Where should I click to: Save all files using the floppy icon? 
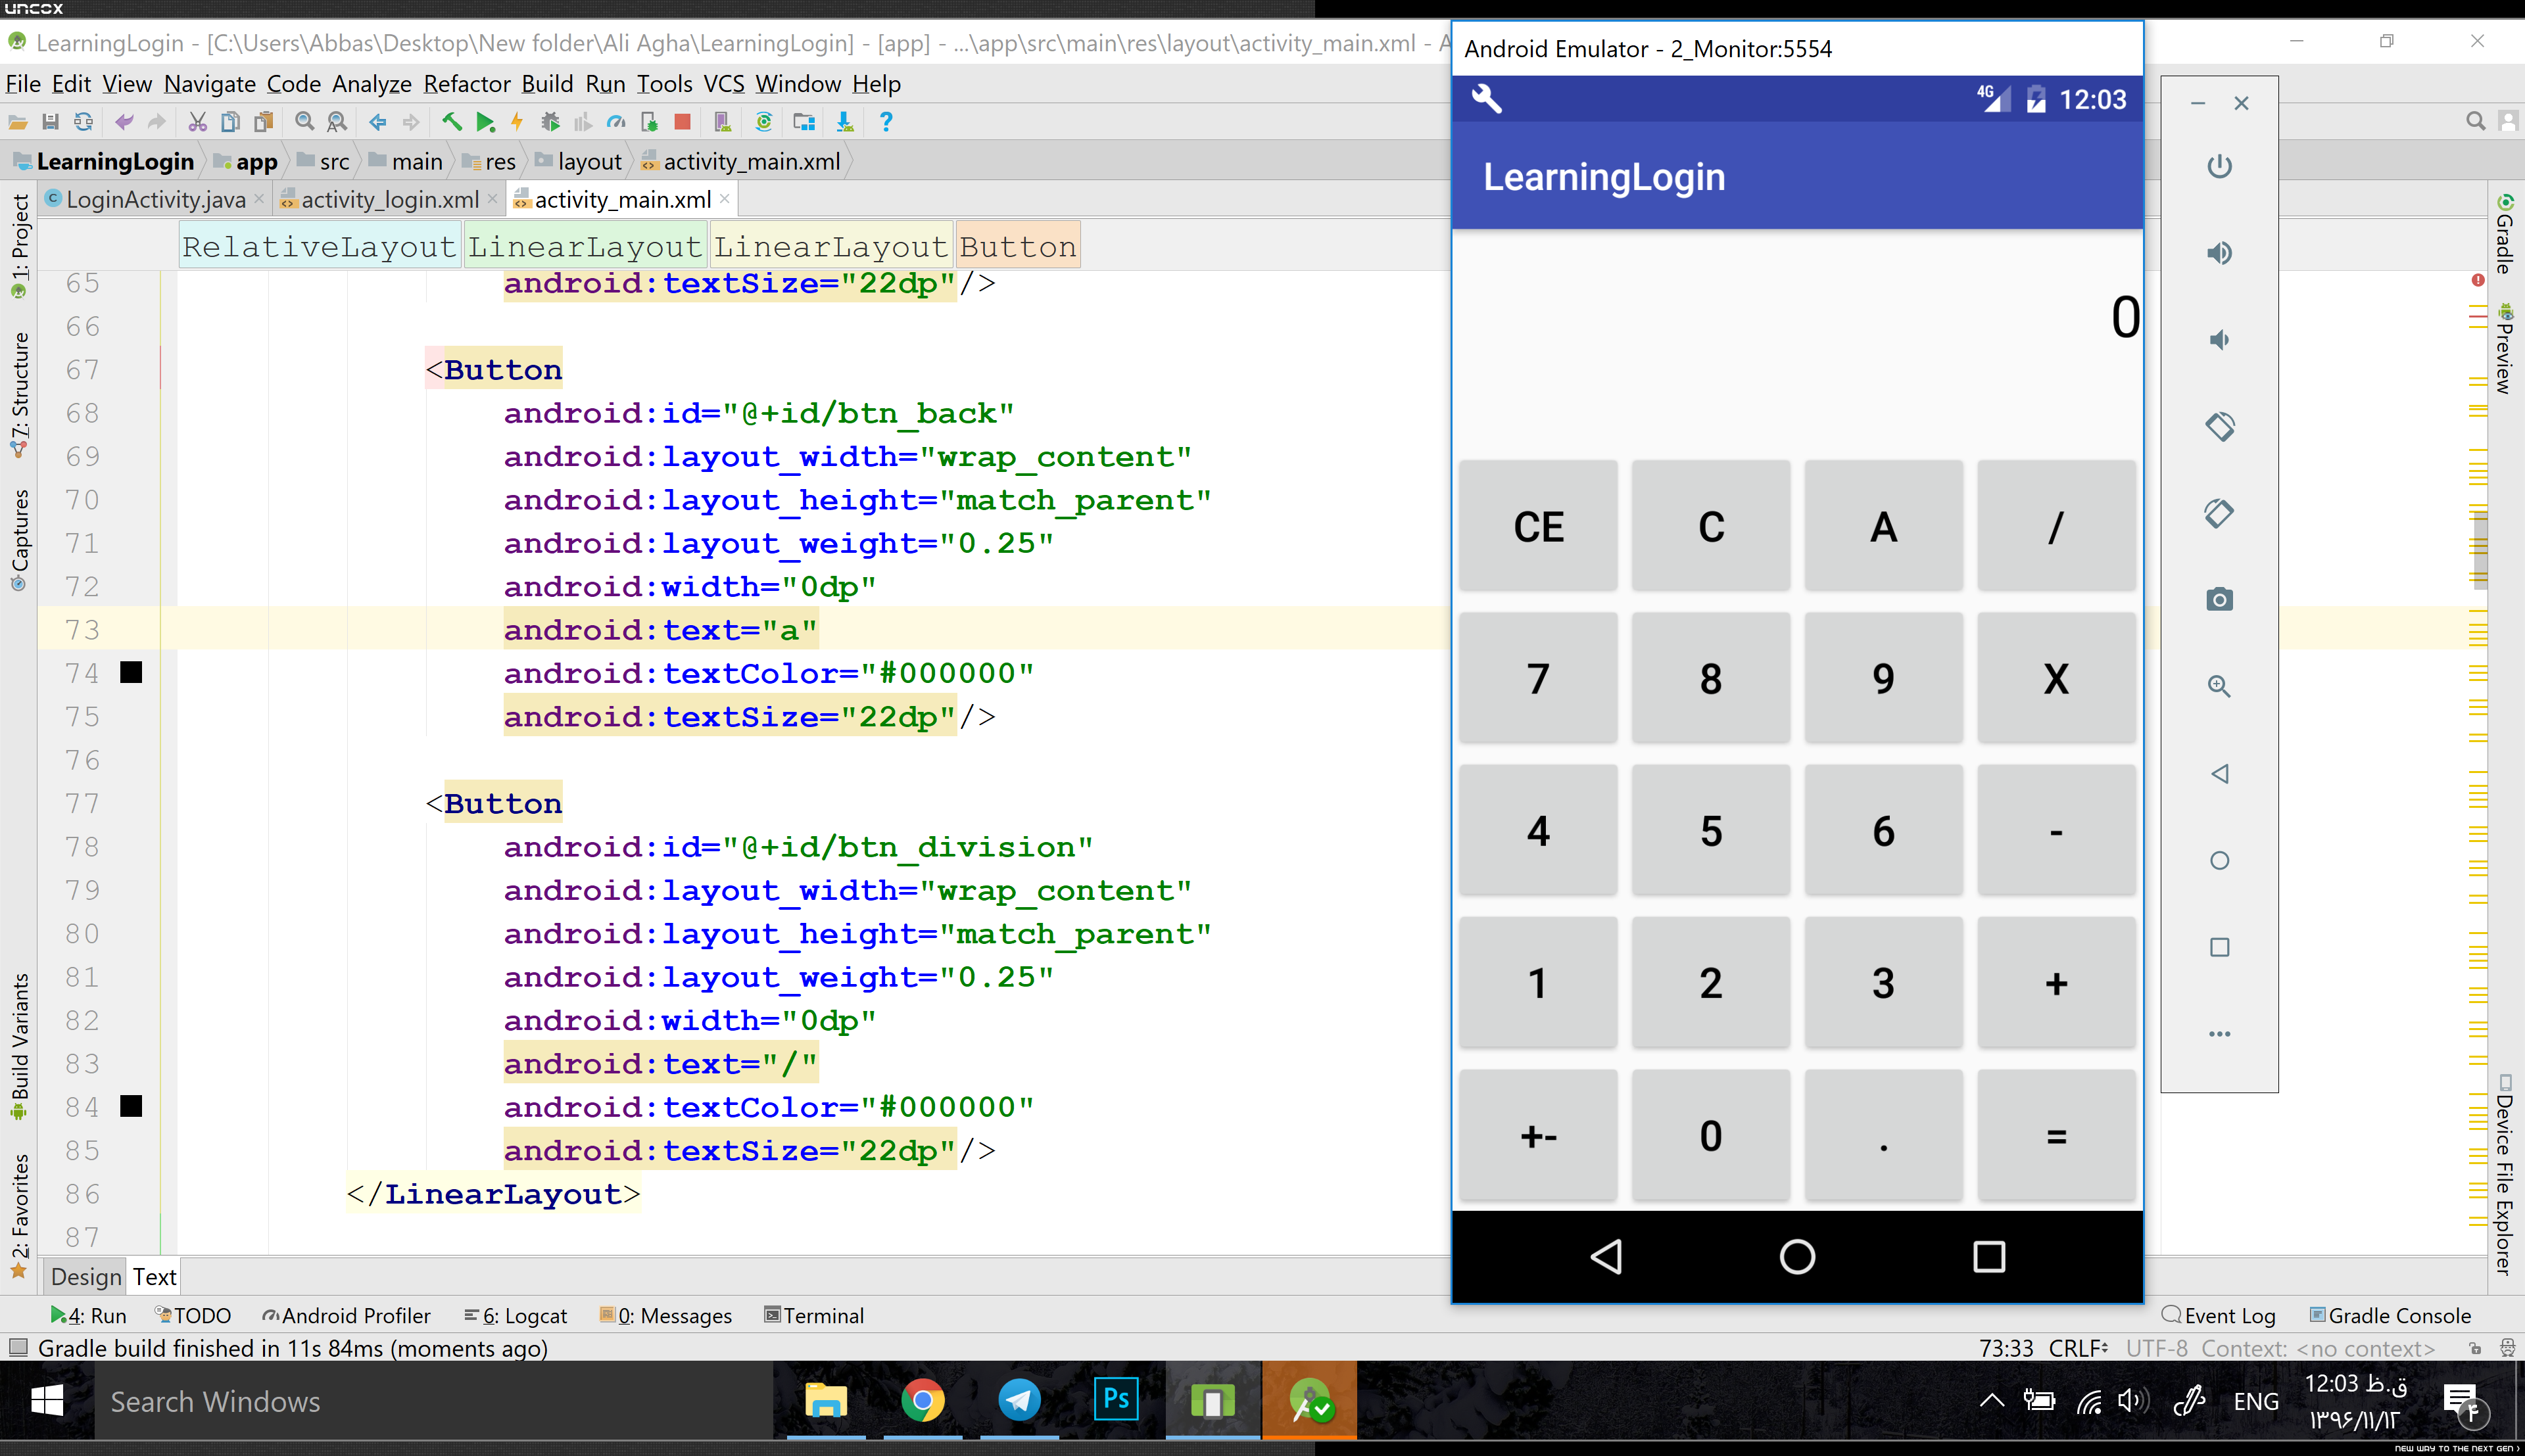click(50, 122)
